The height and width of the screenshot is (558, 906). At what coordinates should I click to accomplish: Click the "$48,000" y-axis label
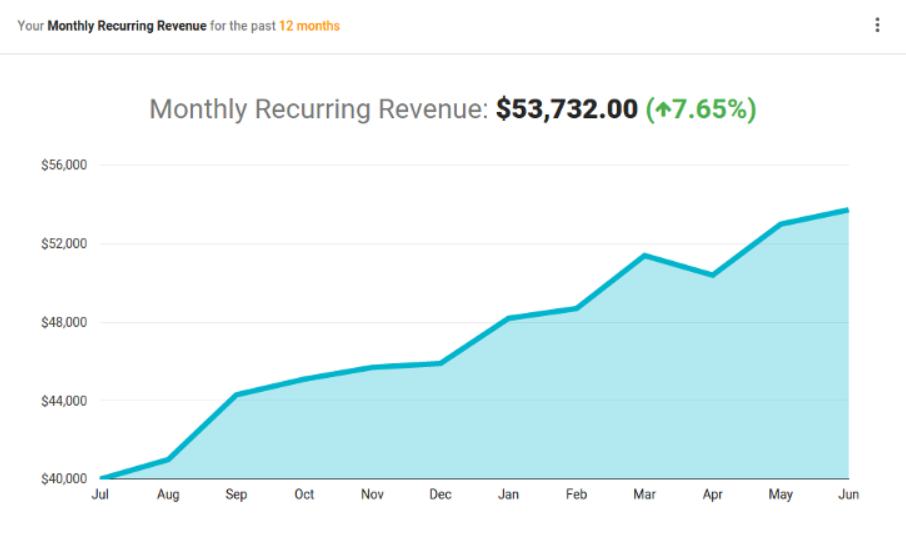coord(64,322)
